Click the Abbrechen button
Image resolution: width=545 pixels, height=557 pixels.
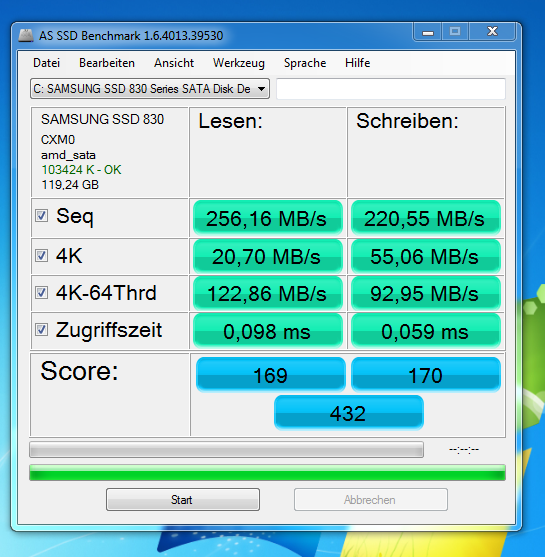point(371,499)
